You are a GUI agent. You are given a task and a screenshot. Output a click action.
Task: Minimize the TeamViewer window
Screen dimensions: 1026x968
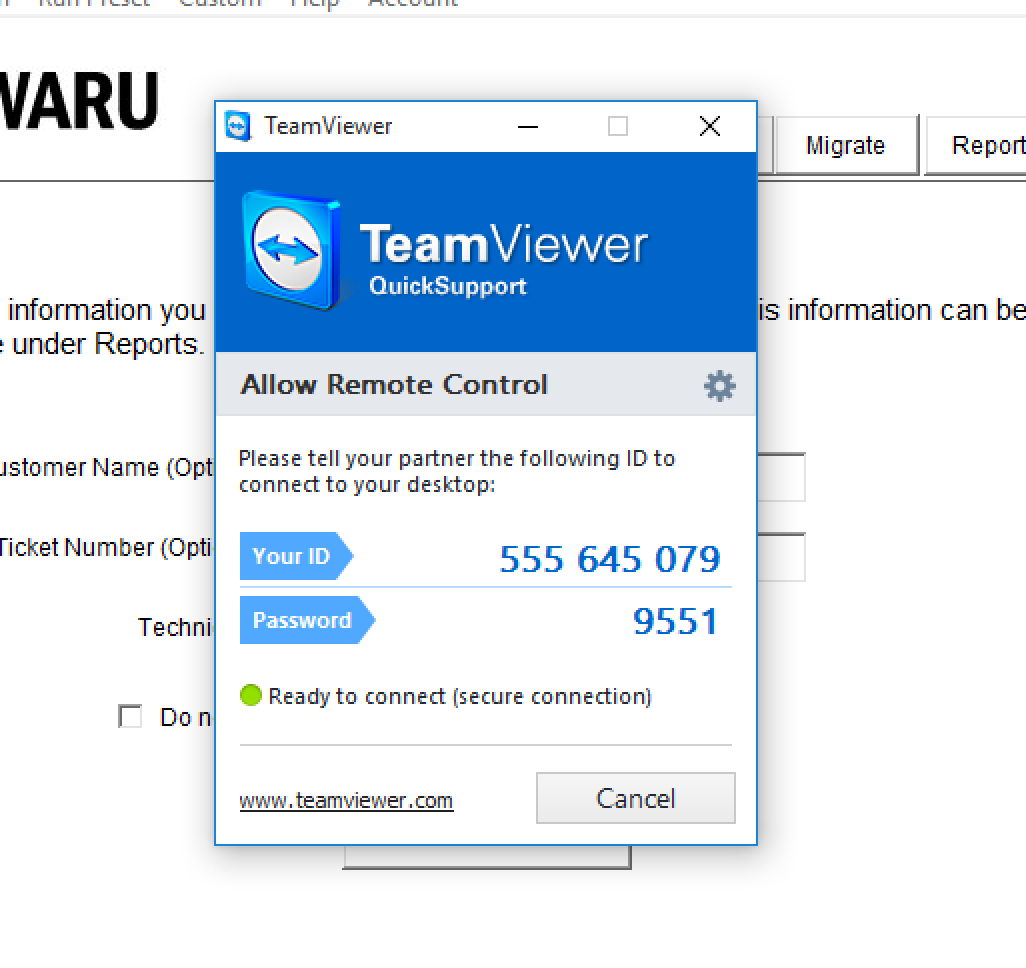[x=527, y=126]
